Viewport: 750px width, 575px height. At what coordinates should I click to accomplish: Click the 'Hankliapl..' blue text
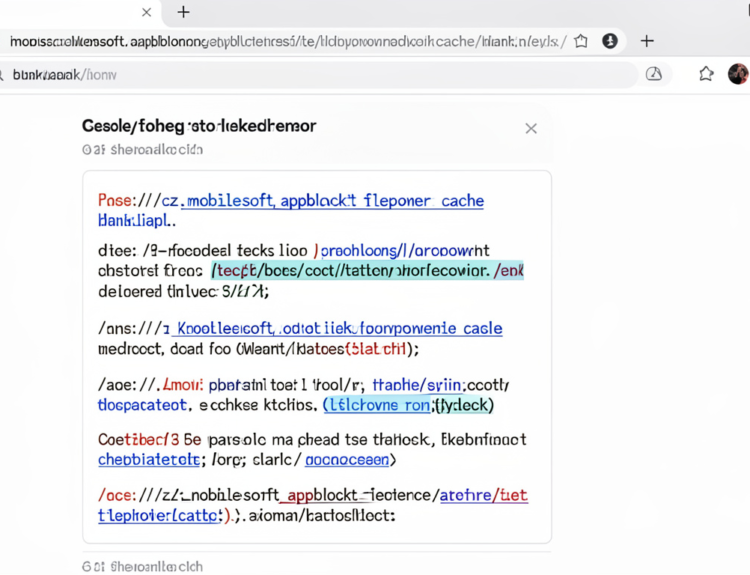pos(137,221)
